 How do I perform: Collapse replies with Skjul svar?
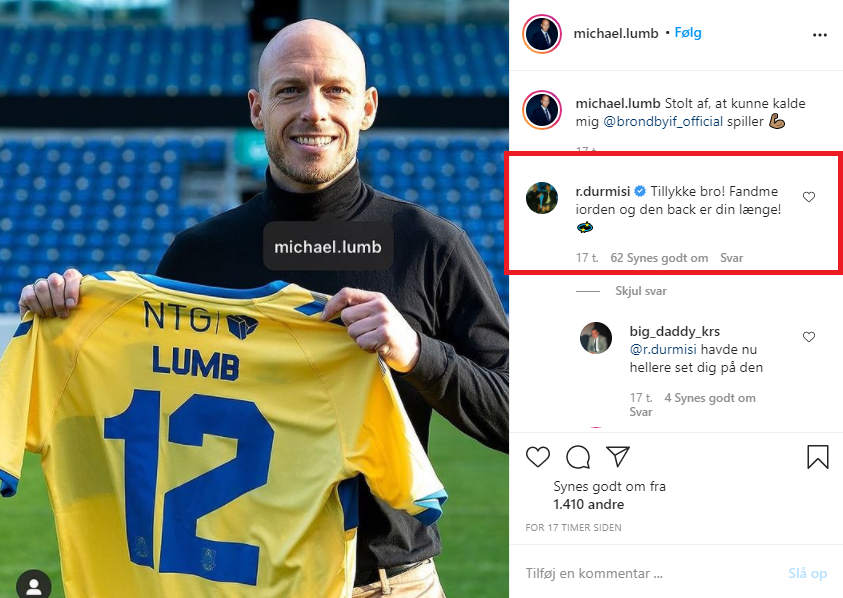640,291
